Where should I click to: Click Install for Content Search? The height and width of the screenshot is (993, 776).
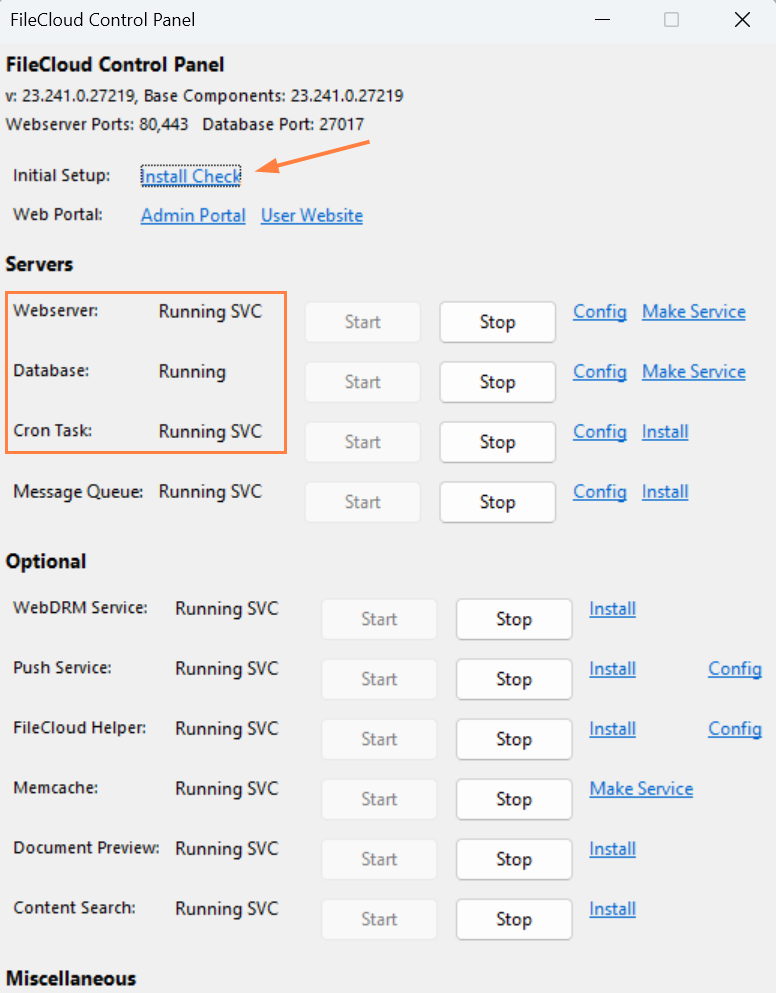click(x=612, y=908)
